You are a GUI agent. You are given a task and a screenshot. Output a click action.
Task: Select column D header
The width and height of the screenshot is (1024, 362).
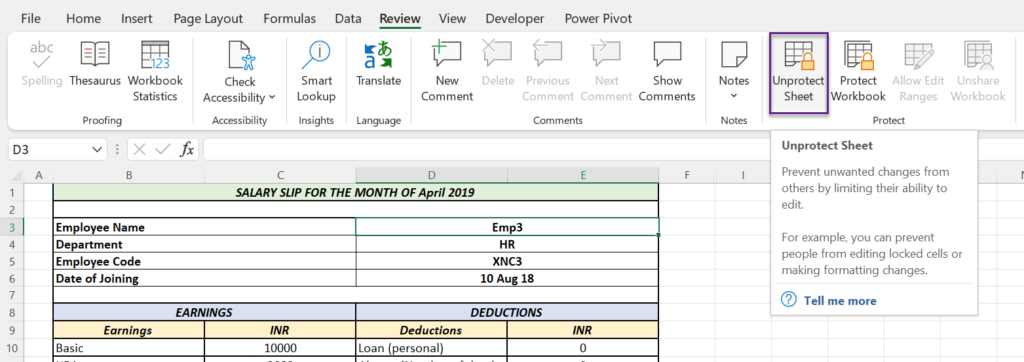click(x=431, y=175)
